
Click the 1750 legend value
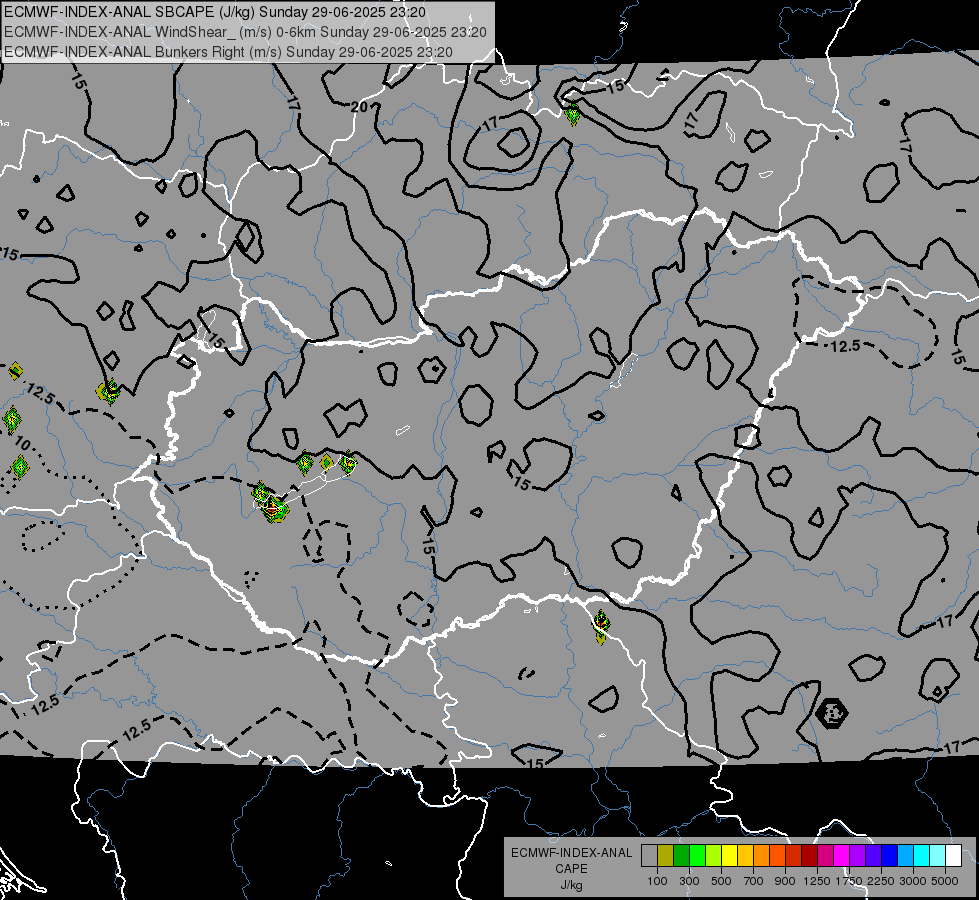849,881
